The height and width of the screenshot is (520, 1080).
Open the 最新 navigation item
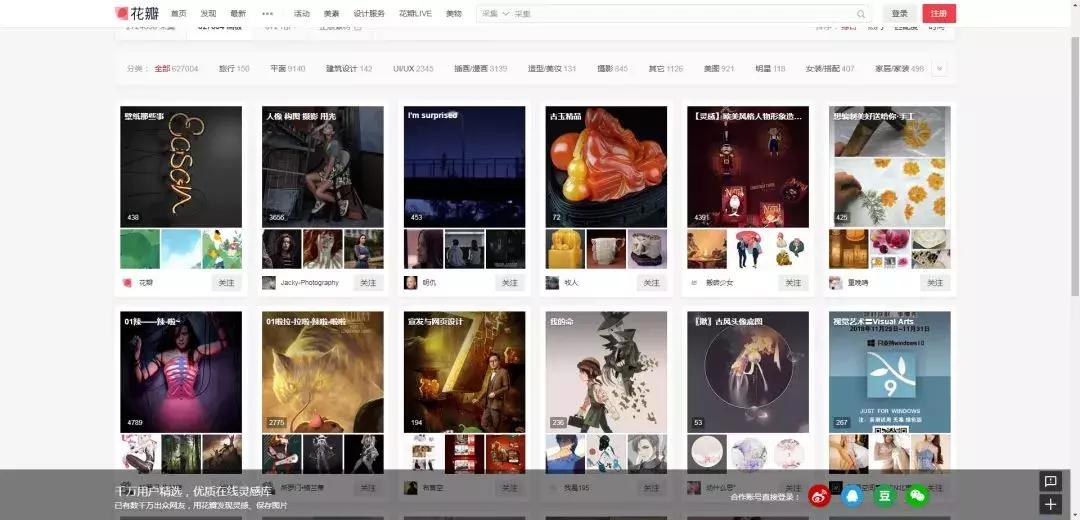point(238,14)
